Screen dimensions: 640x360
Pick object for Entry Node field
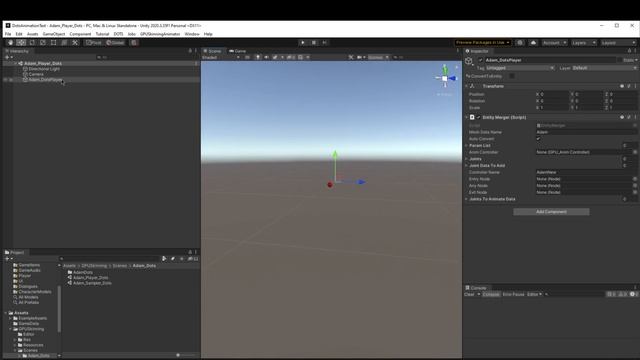pyautogui.click(x=635, y=179)
